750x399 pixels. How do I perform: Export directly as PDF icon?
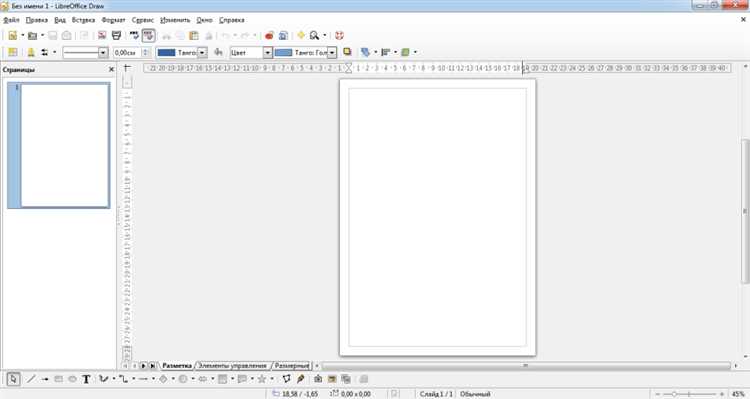(x=102, y=35)
